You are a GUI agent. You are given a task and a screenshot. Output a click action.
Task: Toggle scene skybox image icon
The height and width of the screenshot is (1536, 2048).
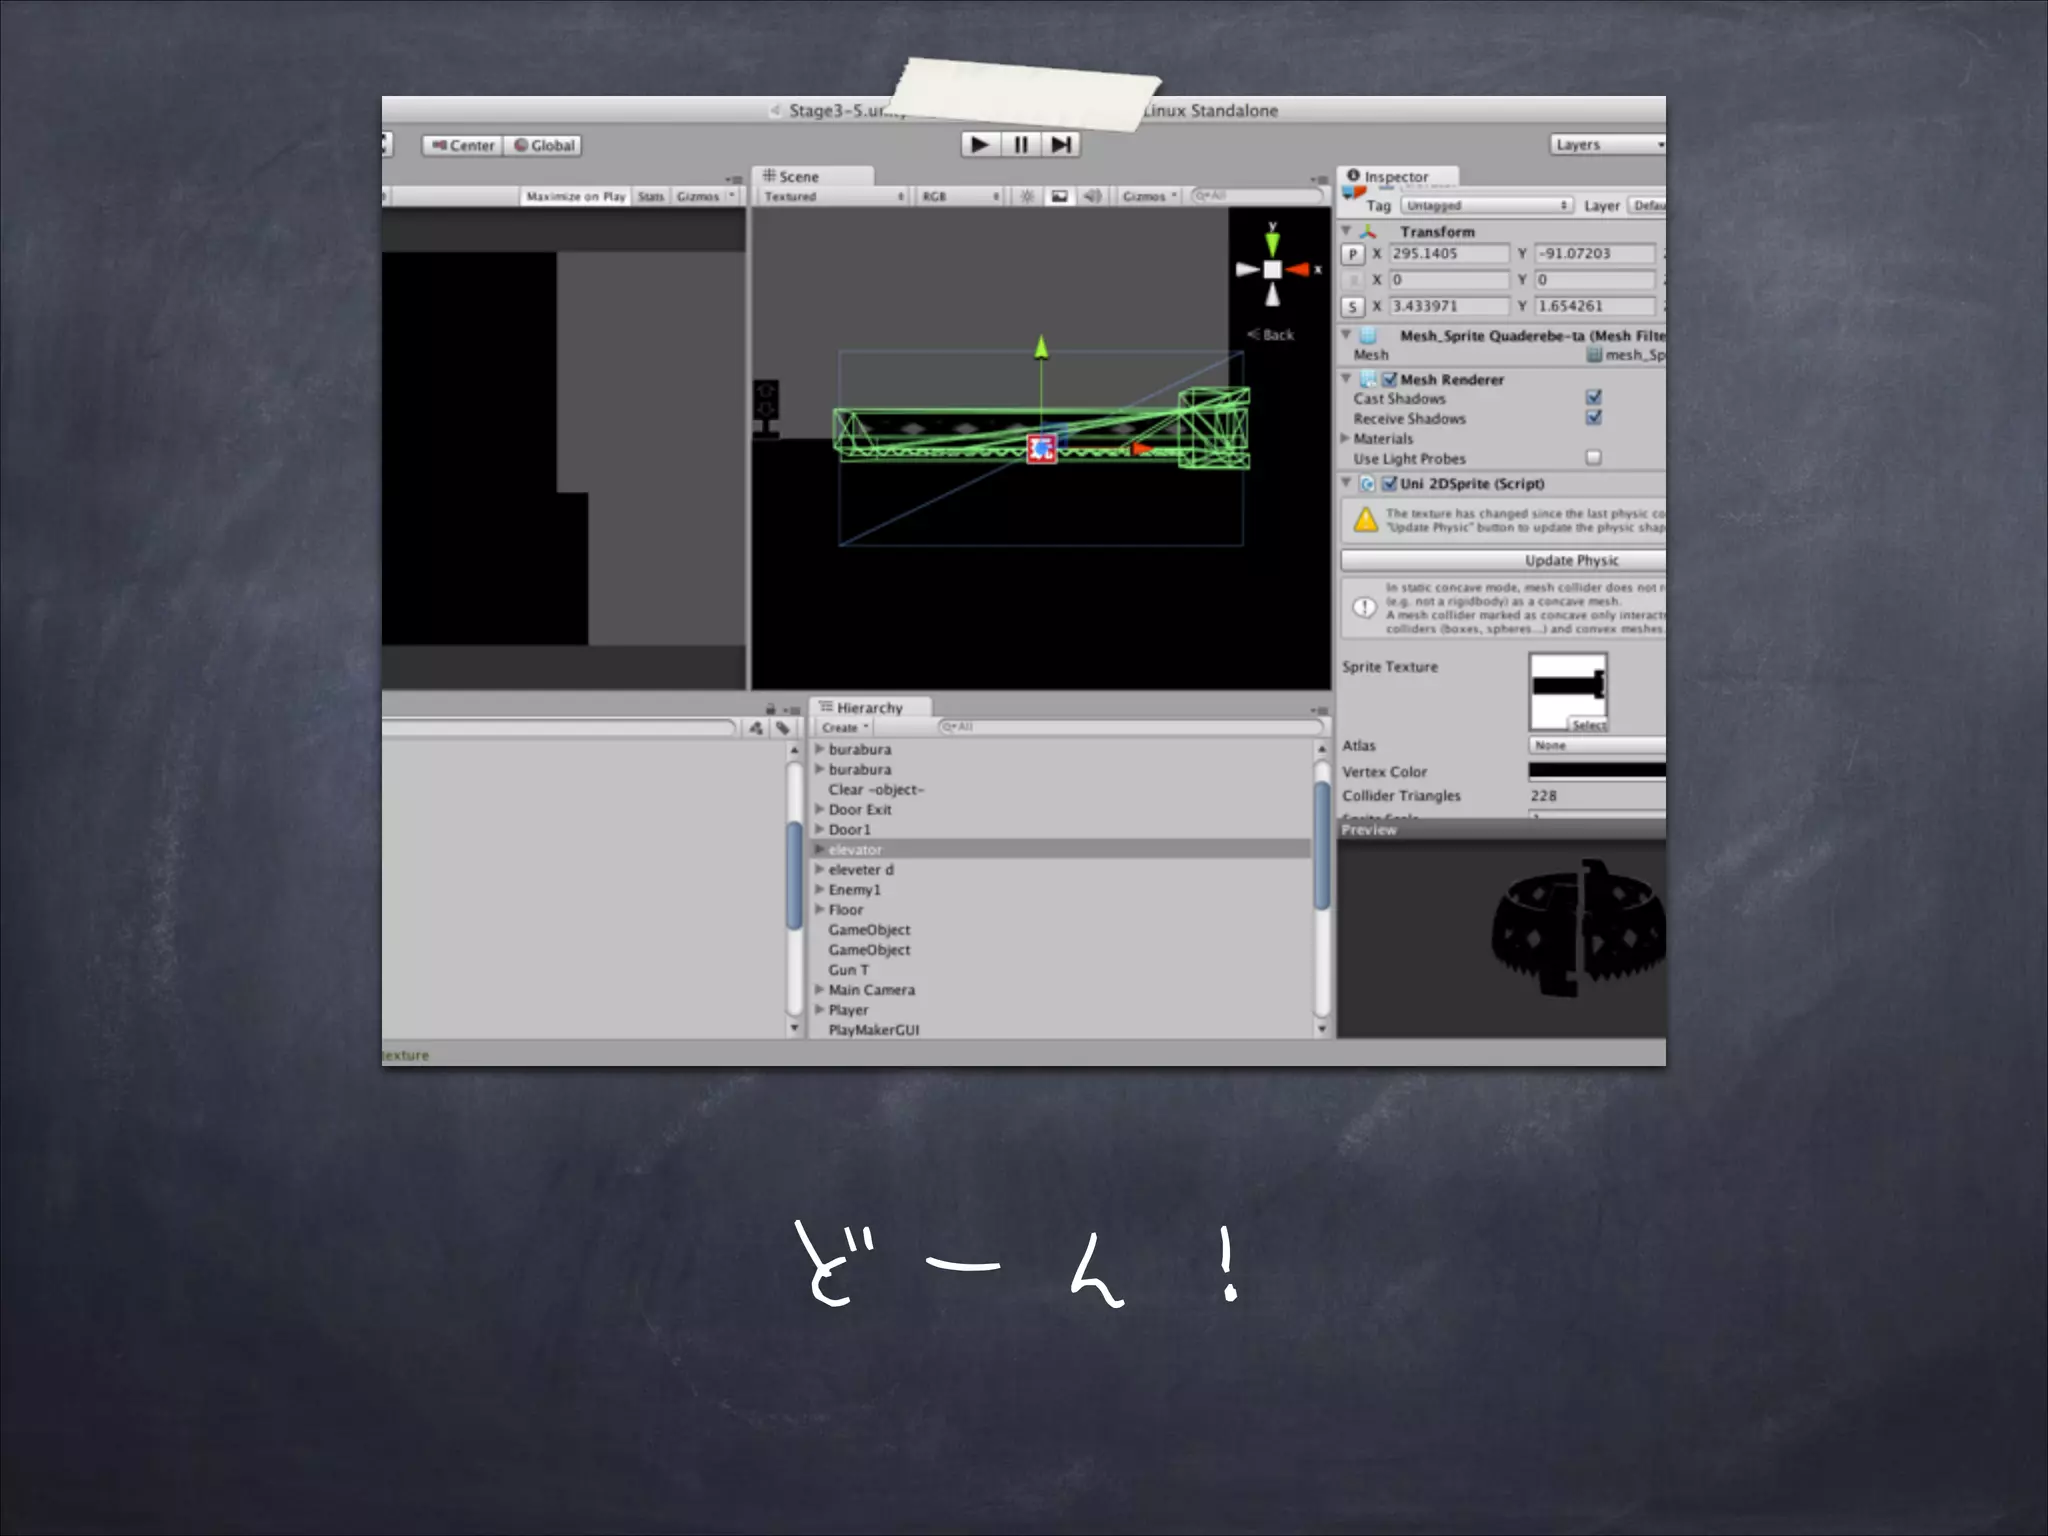coord(1059,196)
